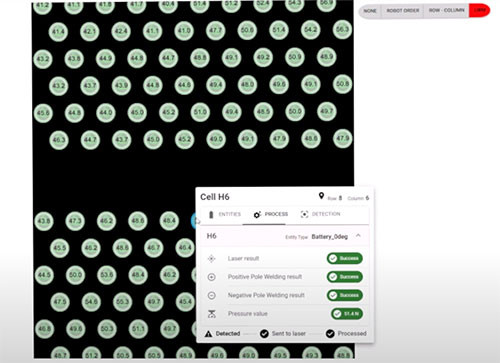Click the Pressure value label
Screen dimensions: 500x363
pyautogui.click(x=248, y=314)
